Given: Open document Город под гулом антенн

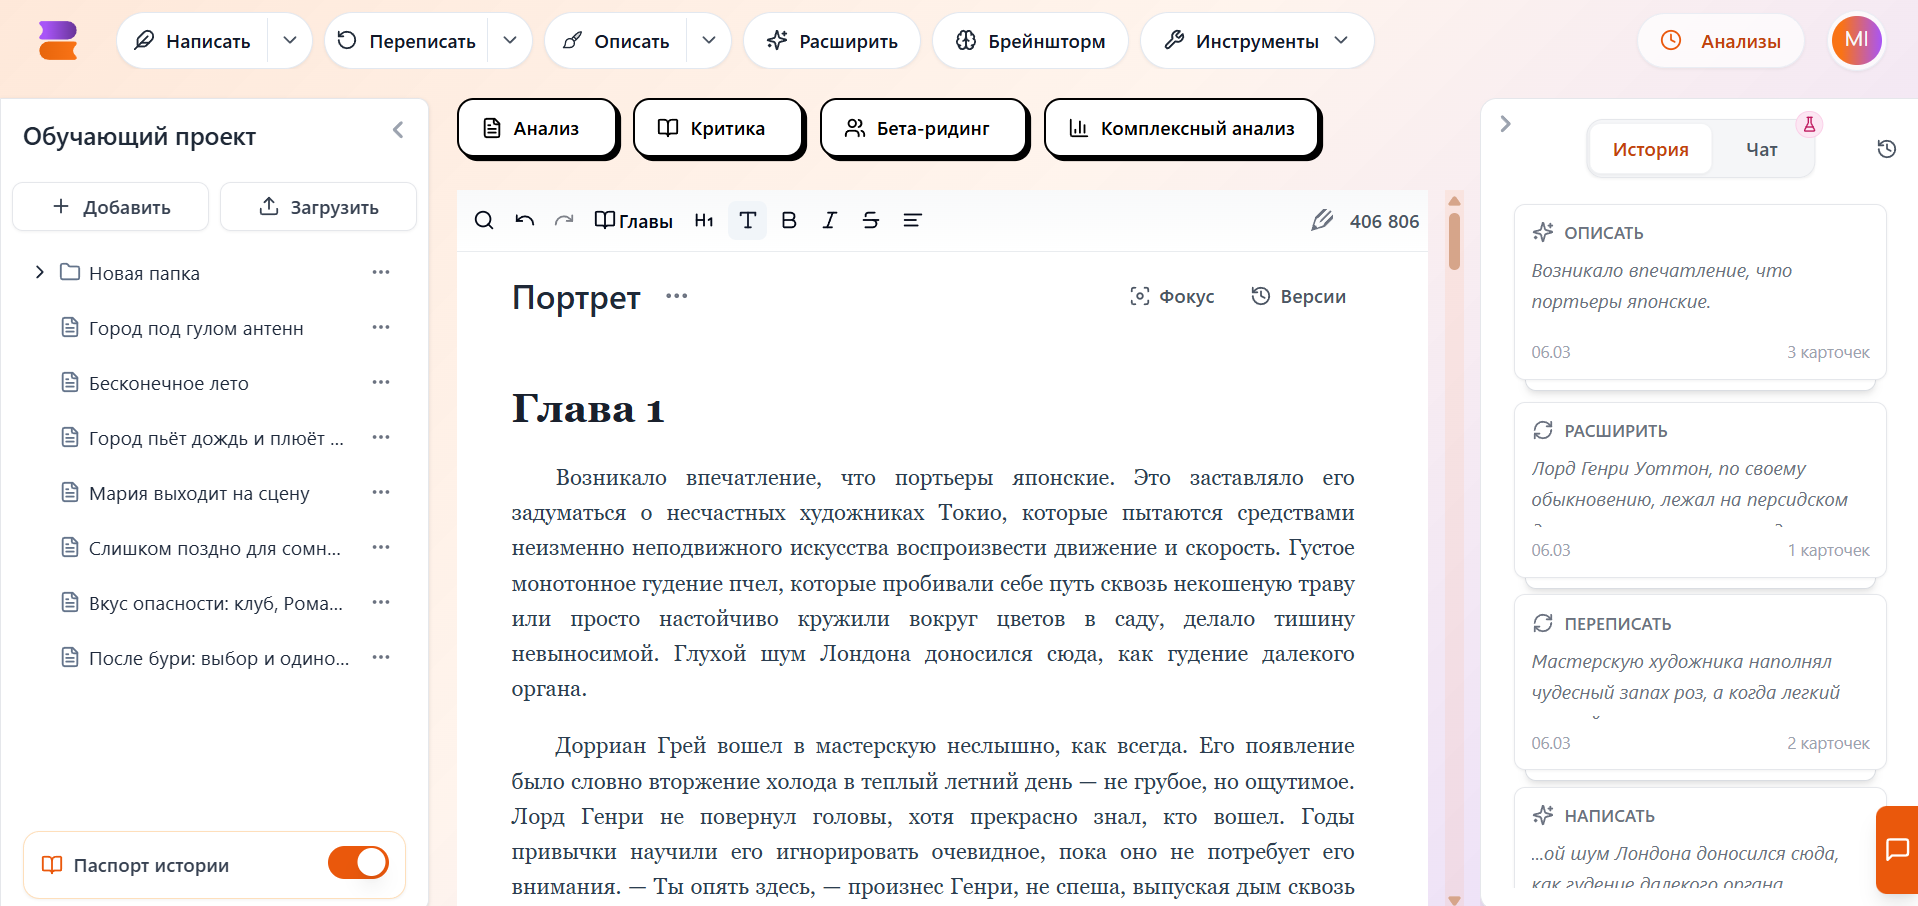Looking at the screenshot, I should [x=196, y=328].
